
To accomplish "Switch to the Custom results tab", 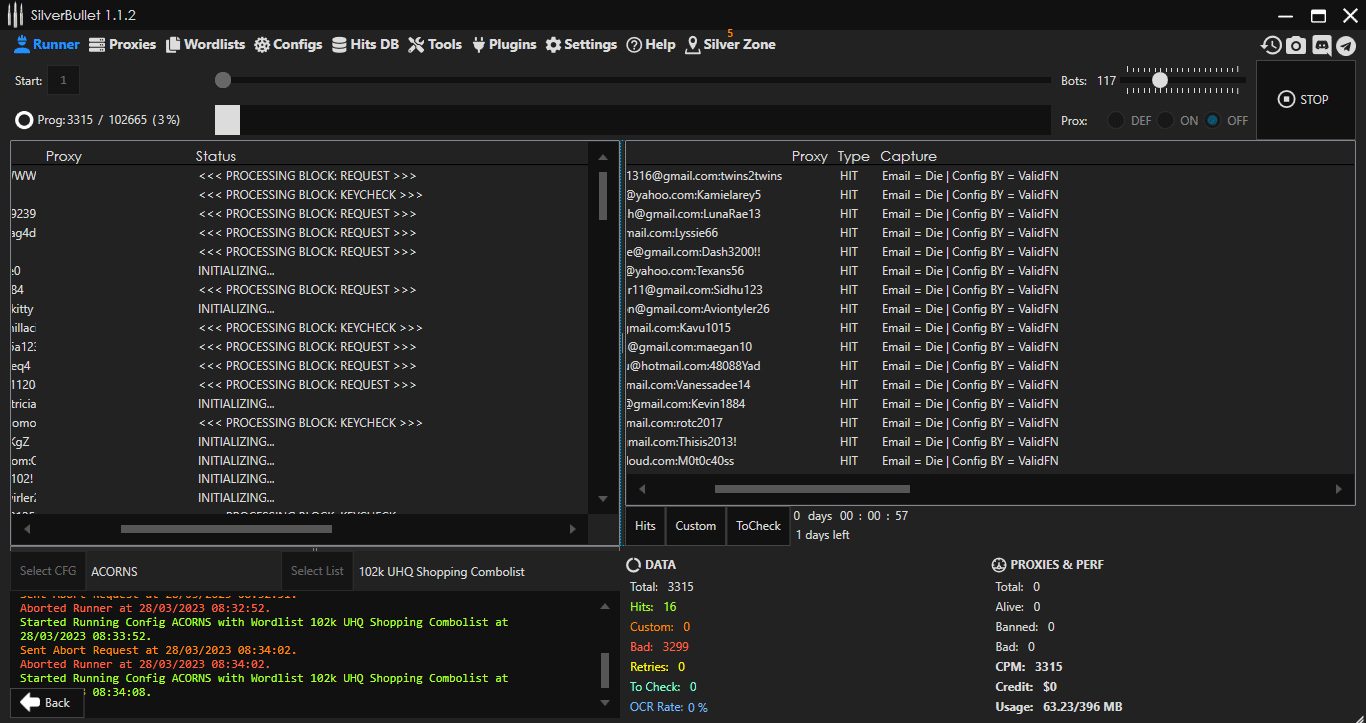I will pyautogui.click(x=695, y=526).
